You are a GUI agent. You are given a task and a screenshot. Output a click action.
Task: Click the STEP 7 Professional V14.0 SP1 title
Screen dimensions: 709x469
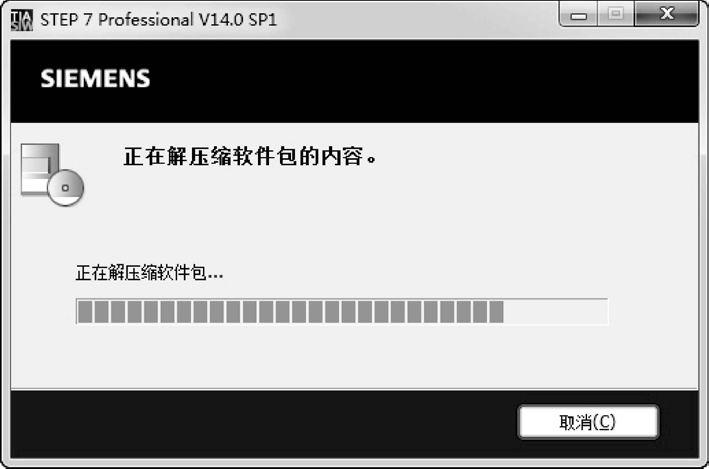click(x=158, y=20)
